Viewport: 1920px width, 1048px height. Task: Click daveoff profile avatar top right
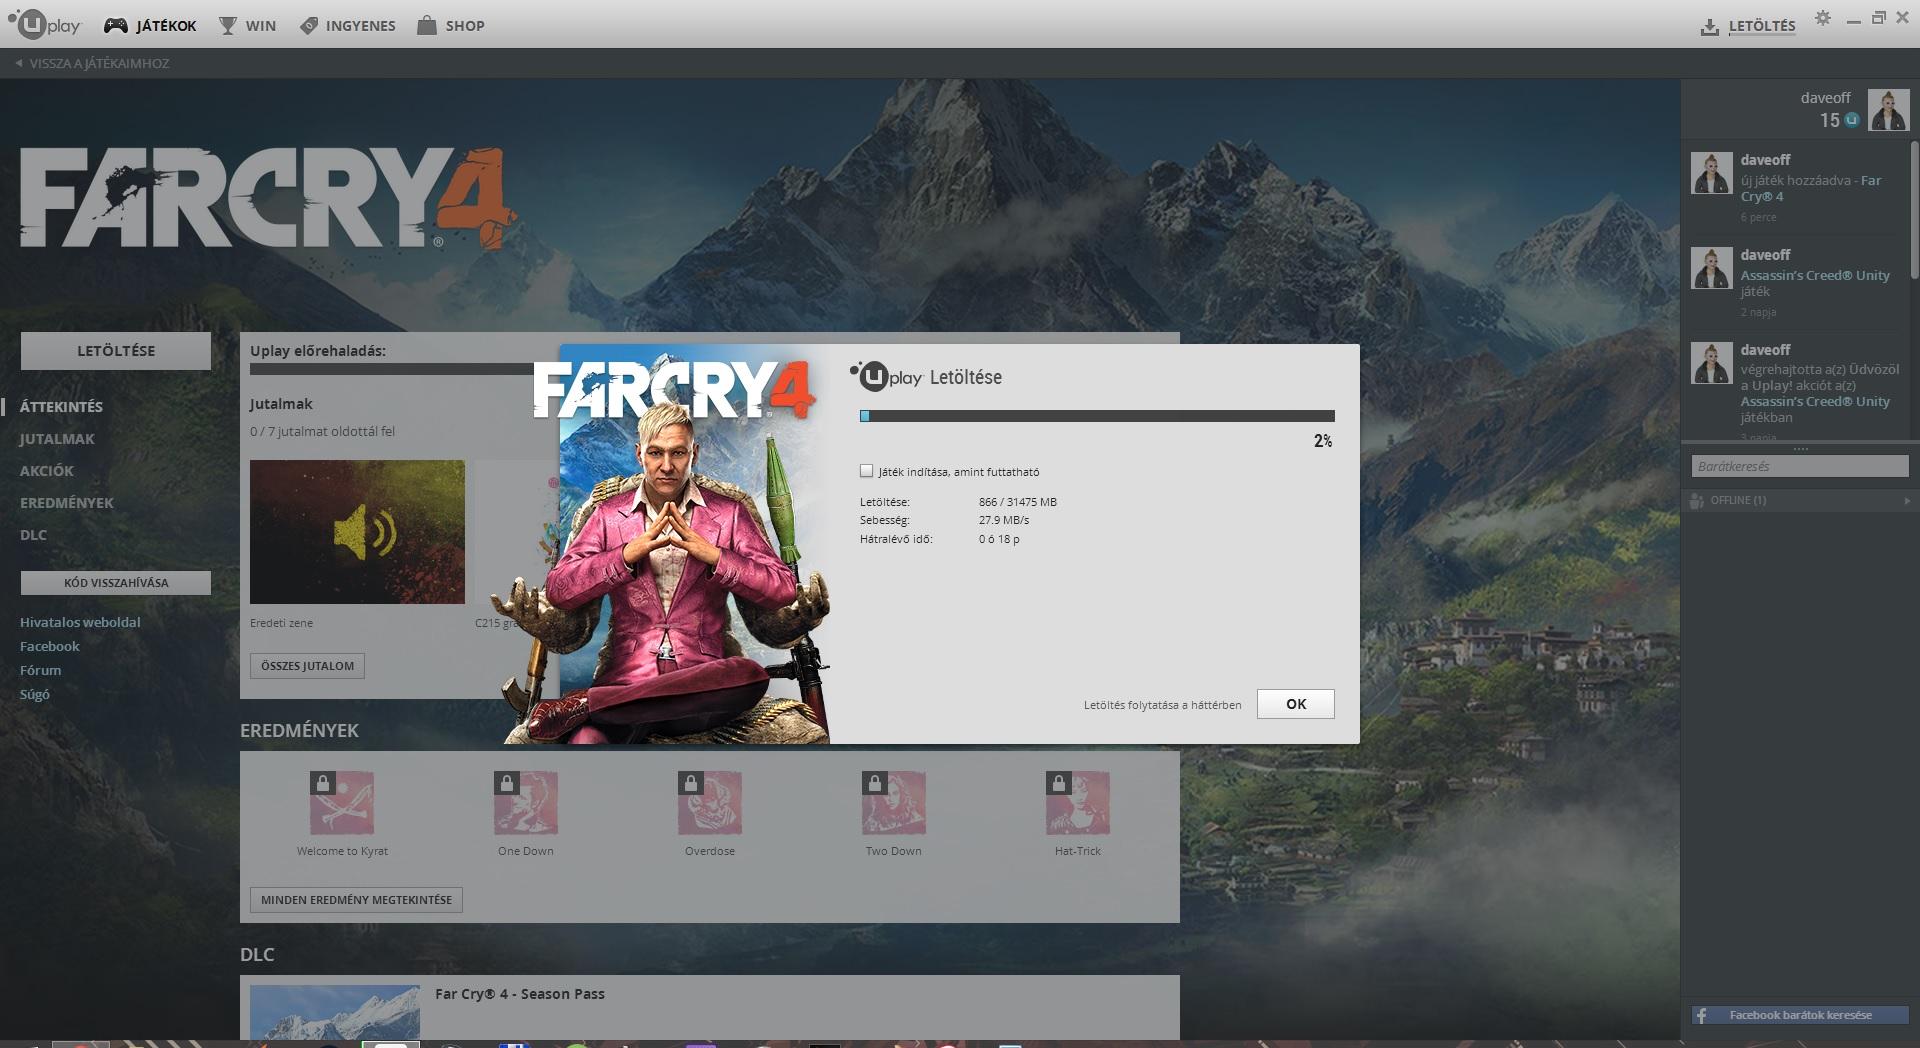click(1888, 110)
